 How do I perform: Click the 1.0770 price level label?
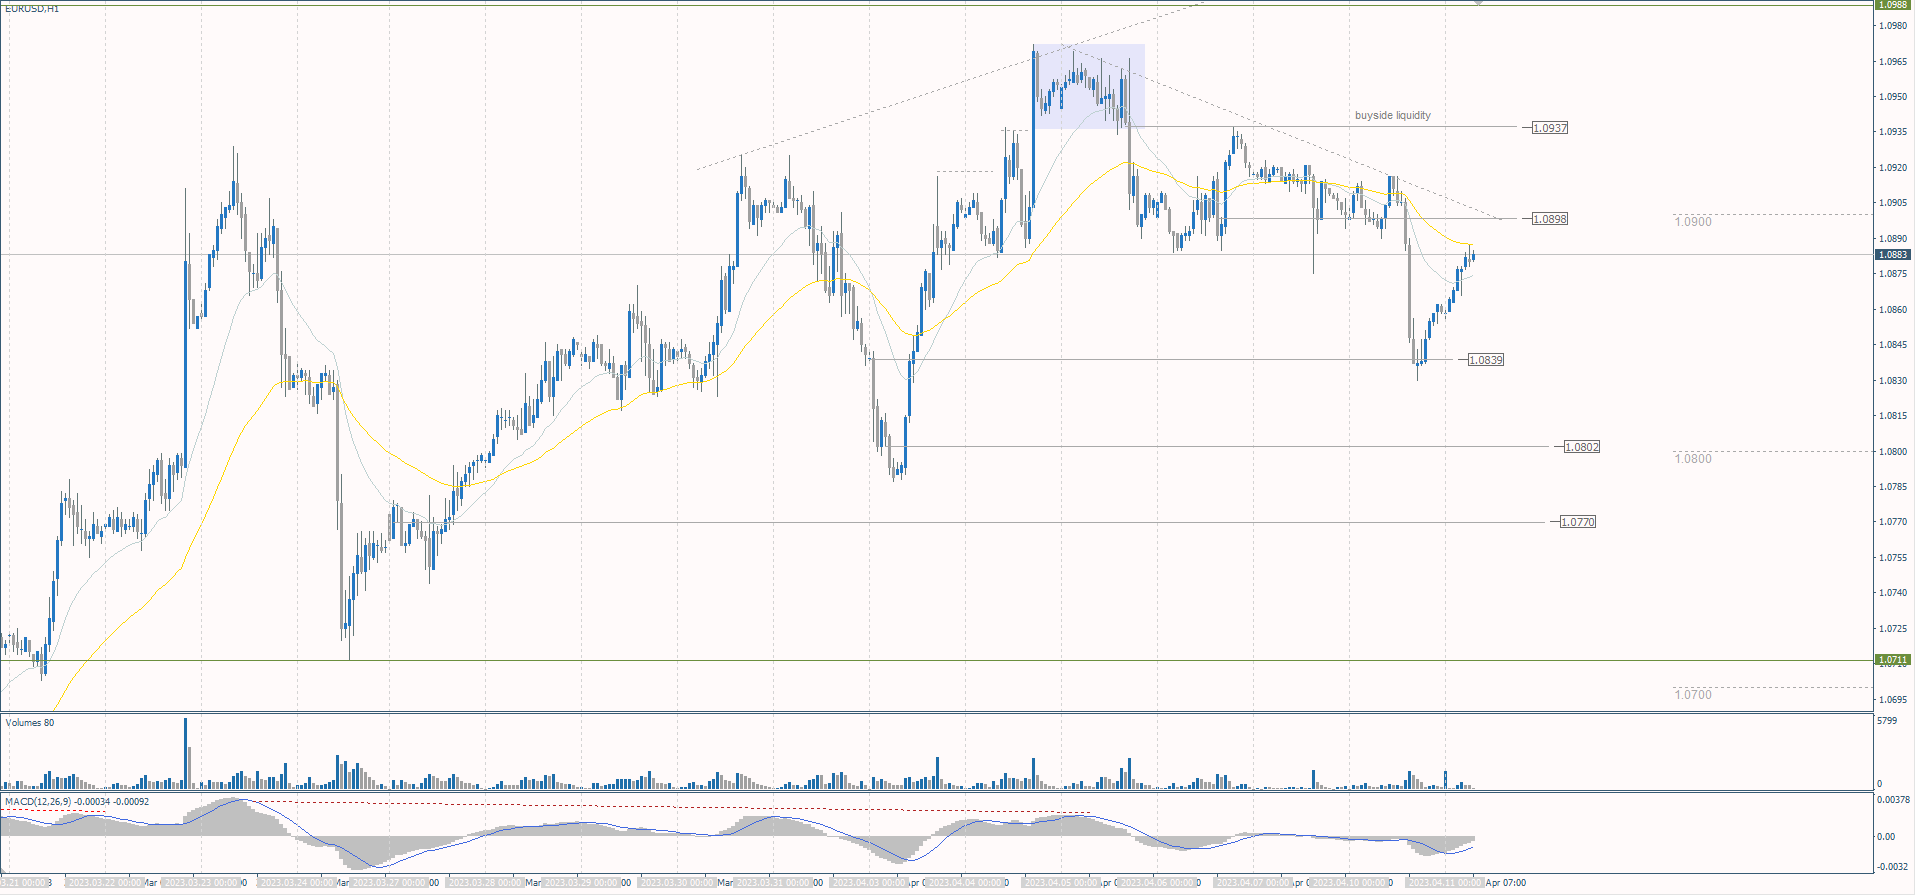tap(1578, 522)
